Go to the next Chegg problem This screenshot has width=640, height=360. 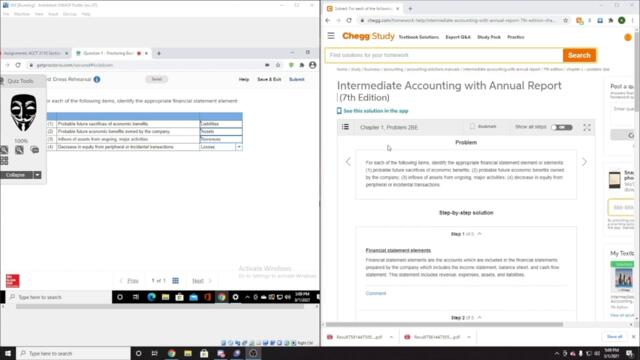[584, 162]
